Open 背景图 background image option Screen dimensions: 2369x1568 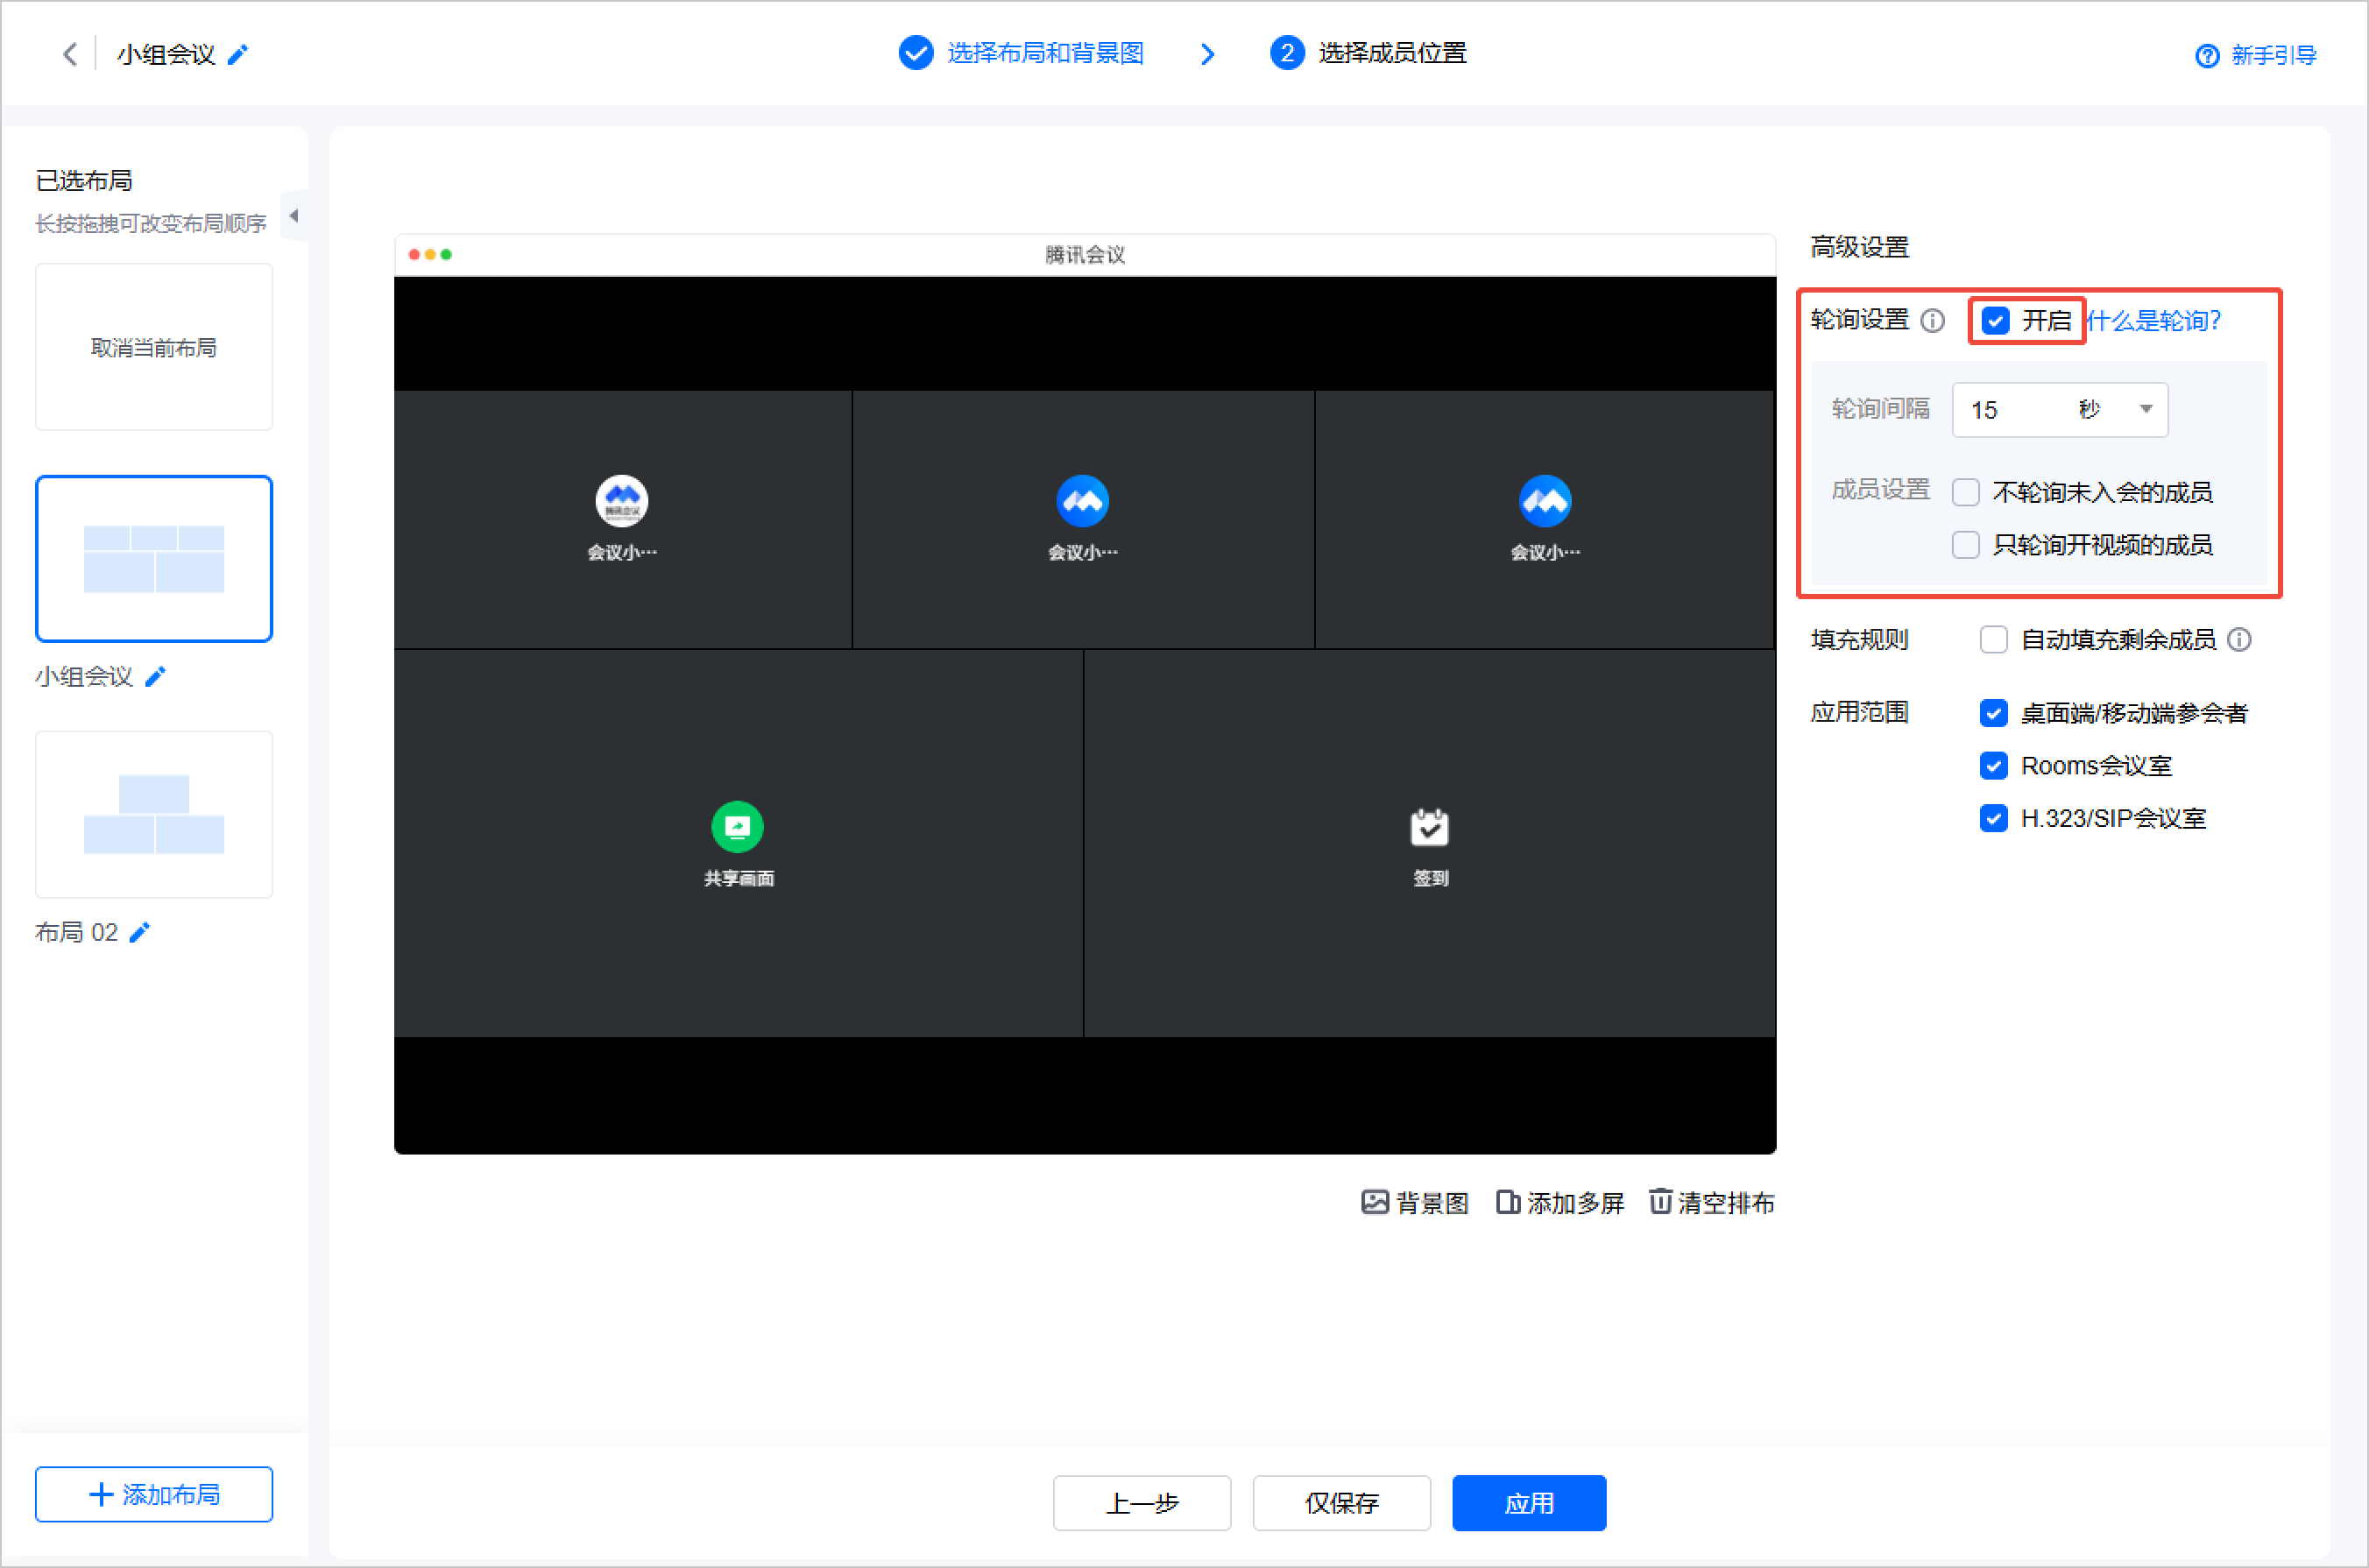[1415, 1203]
